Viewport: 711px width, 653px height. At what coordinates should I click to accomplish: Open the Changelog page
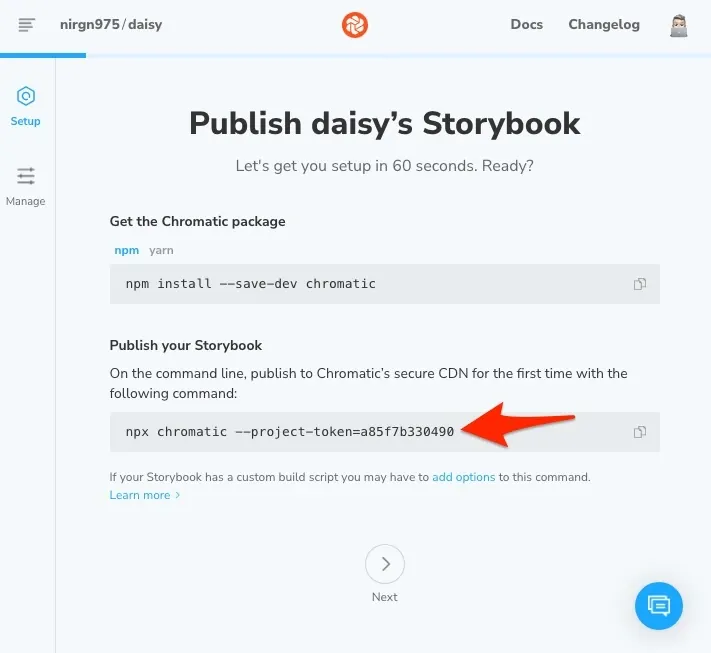click(x=604, y=24)
